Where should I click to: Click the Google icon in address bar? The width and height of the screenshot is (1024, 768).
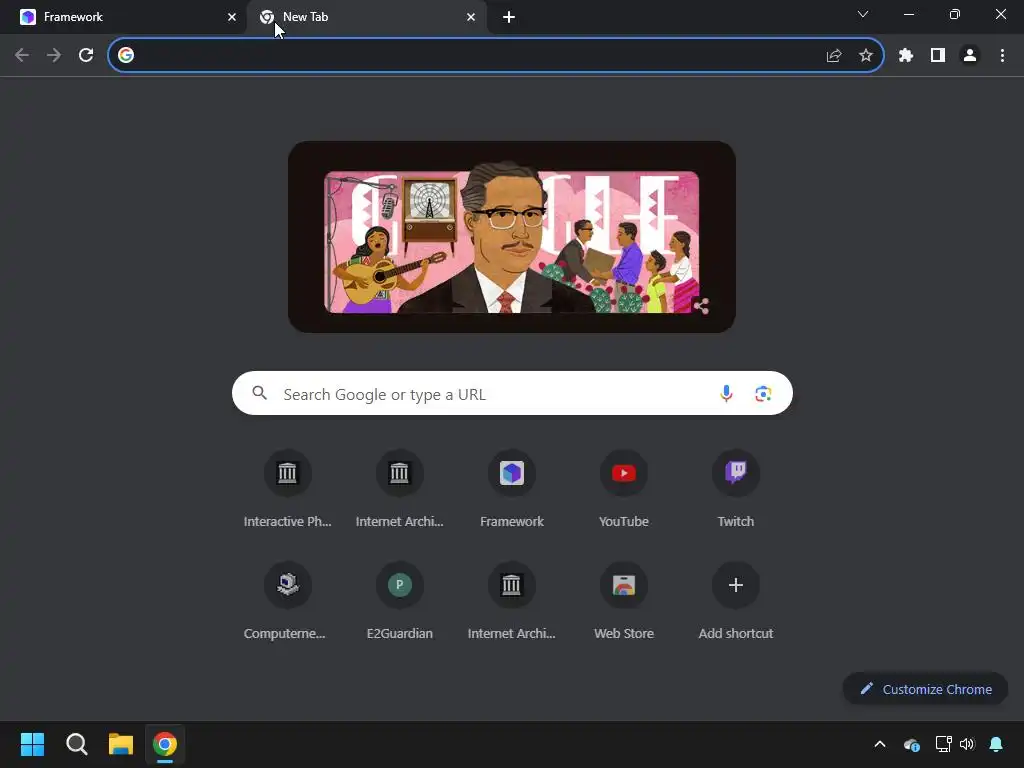point(126,56)
